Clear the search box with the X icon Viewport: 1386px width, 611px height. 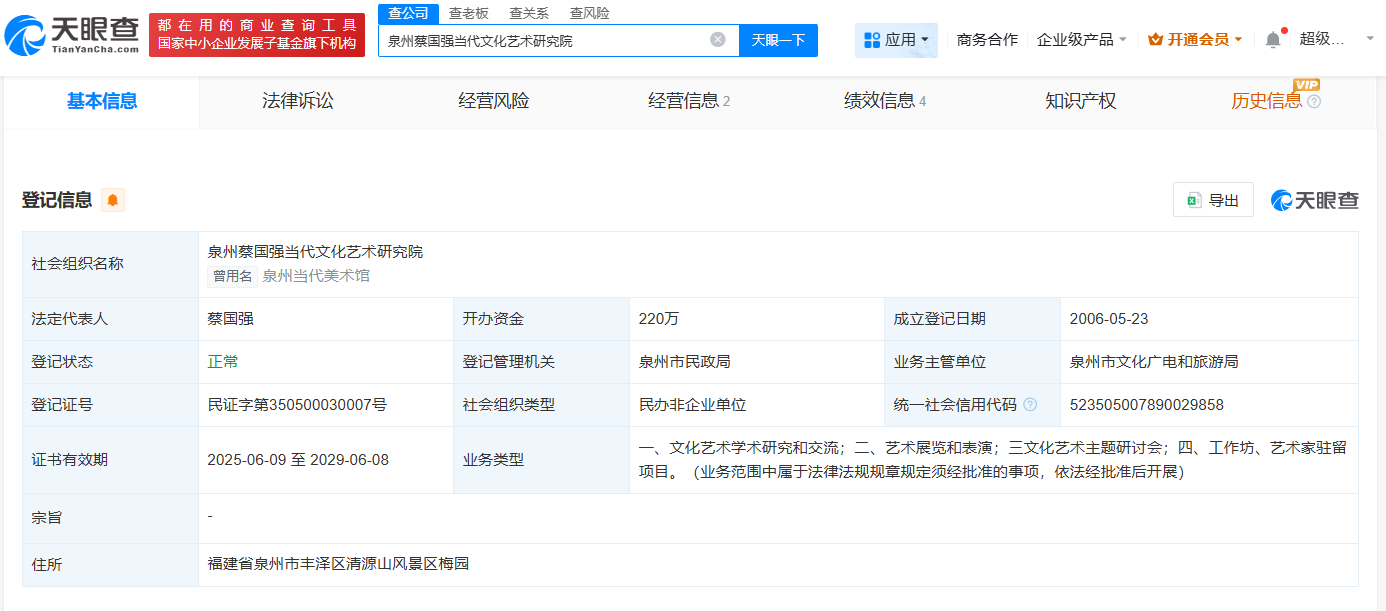(x=716, y=39)
